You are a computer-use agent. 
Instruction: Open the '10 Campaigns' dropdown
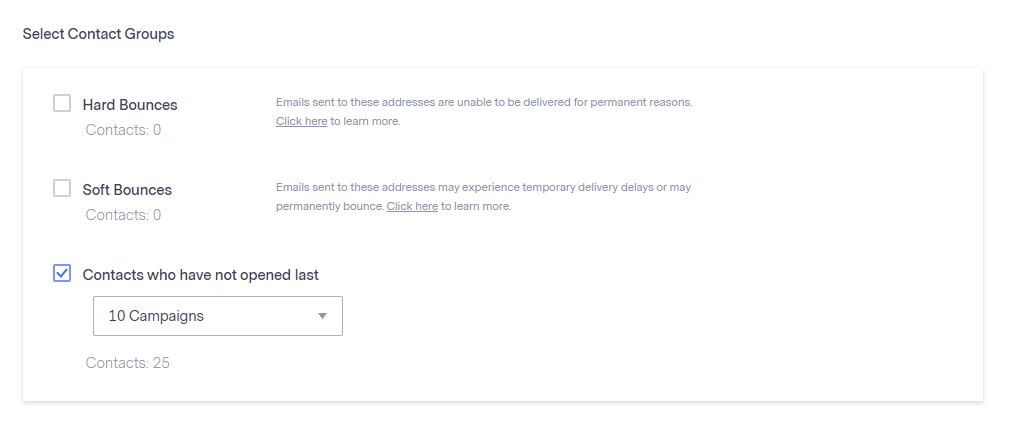click(x=217, y=316)
